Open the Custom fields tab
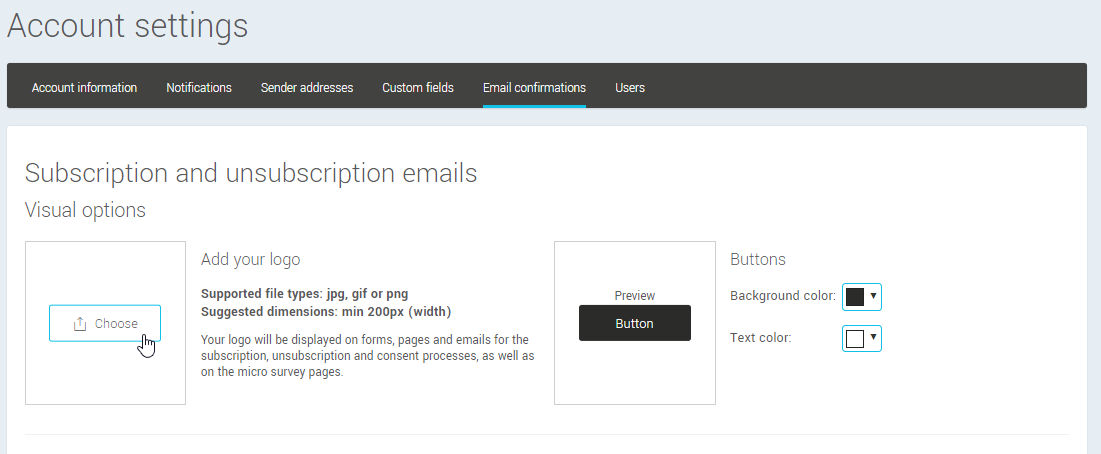 click(418, 88)
